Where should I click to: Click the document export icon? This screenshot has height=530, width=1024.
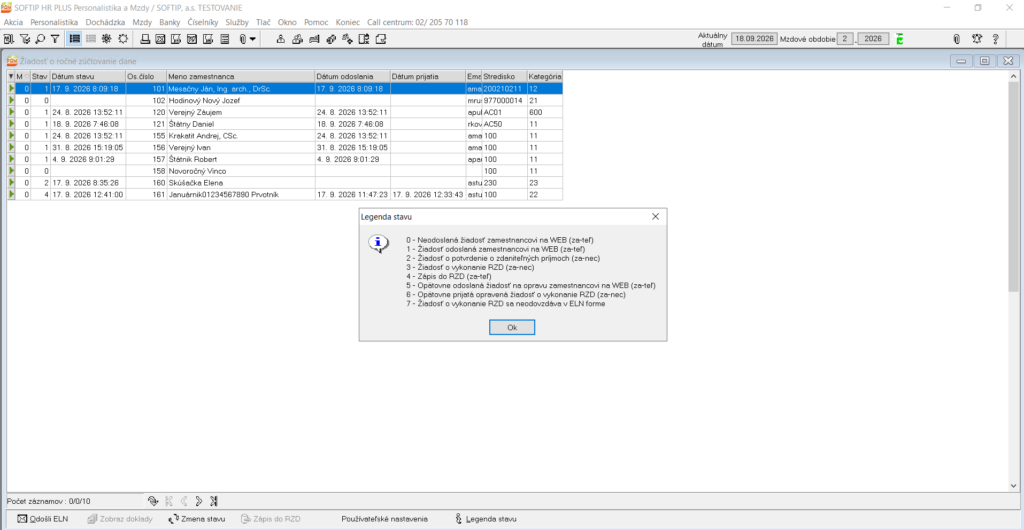point(364,39)
